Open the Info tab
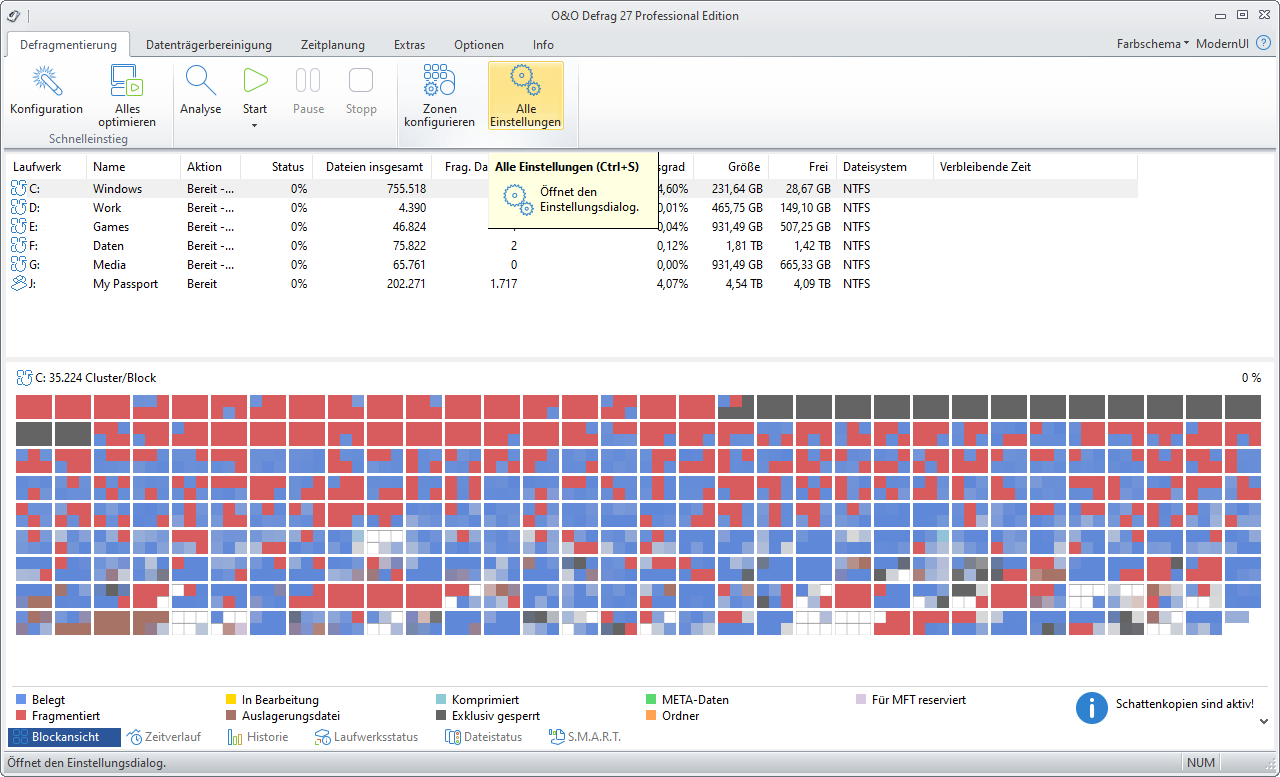The width and height of the screenshot is (1280, 777). [543, 45]
